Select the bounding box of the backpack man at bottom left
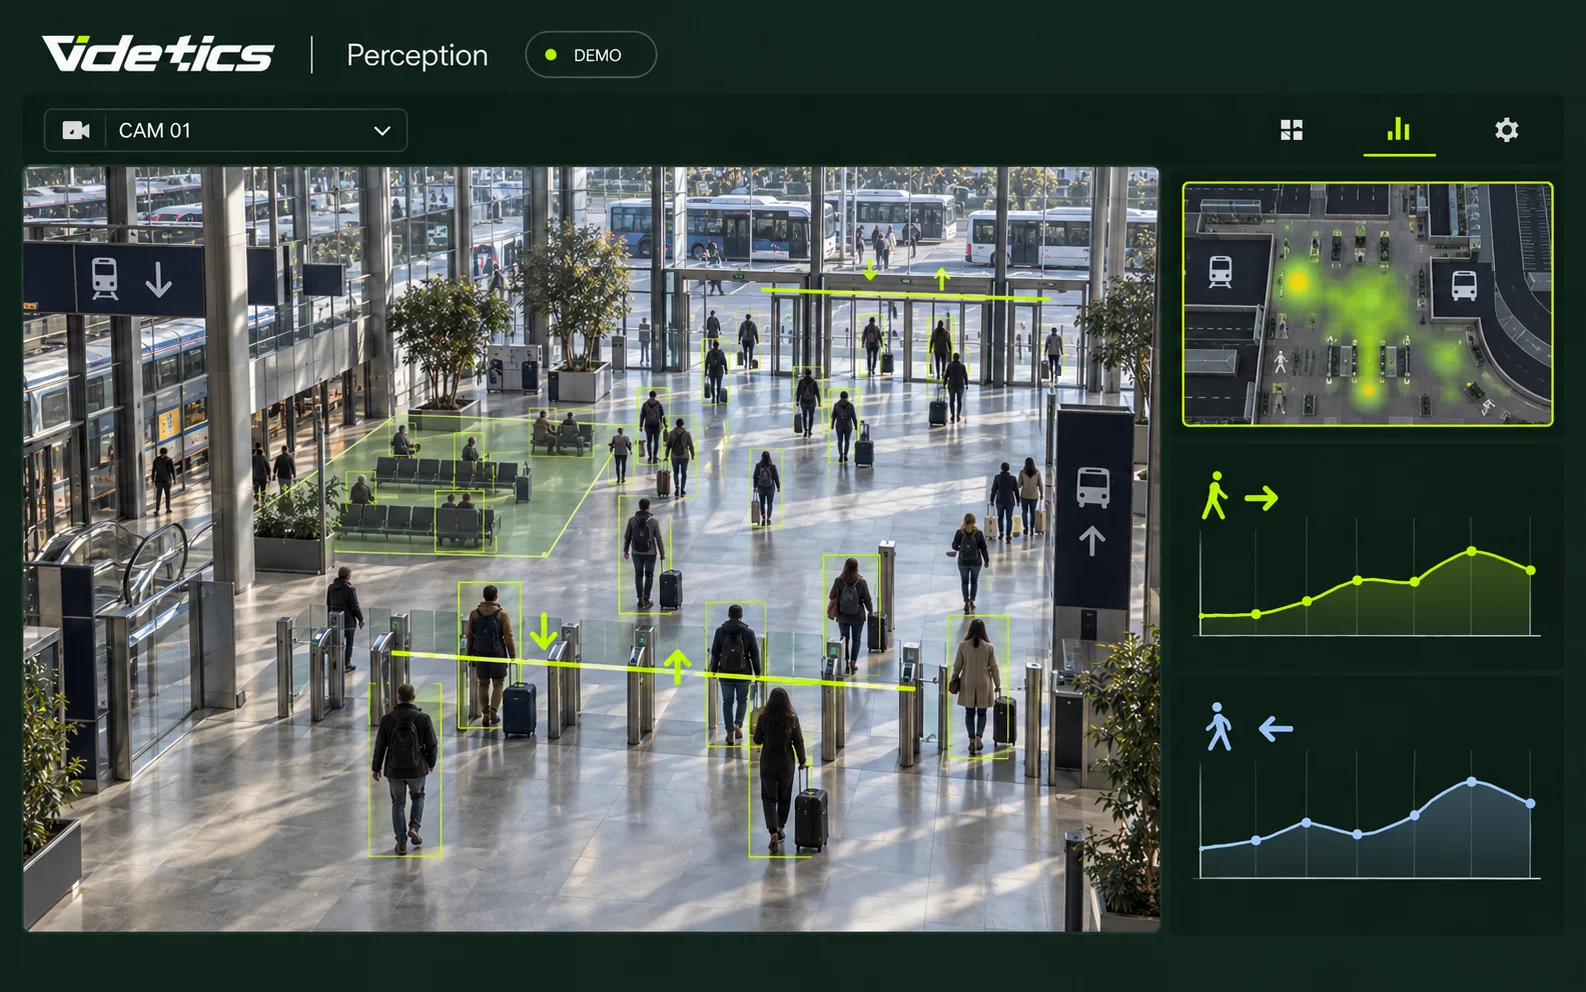 405,770
